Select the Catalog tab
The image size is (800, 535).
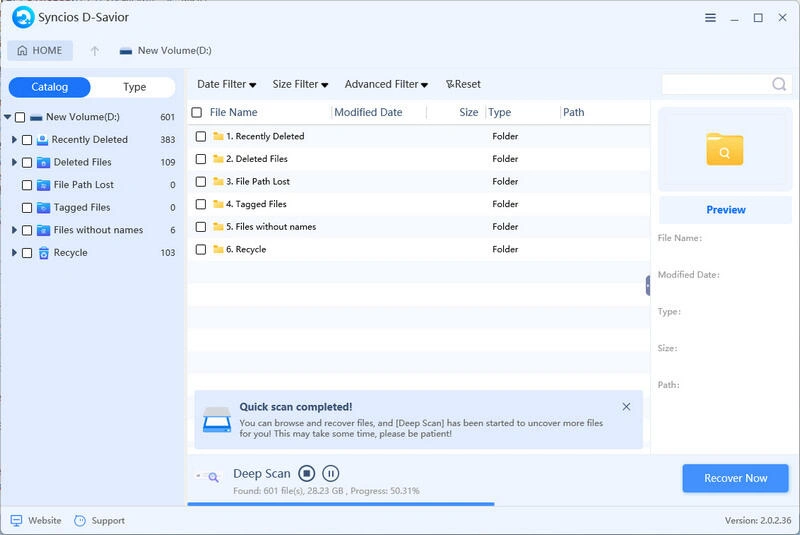[49, 87]
